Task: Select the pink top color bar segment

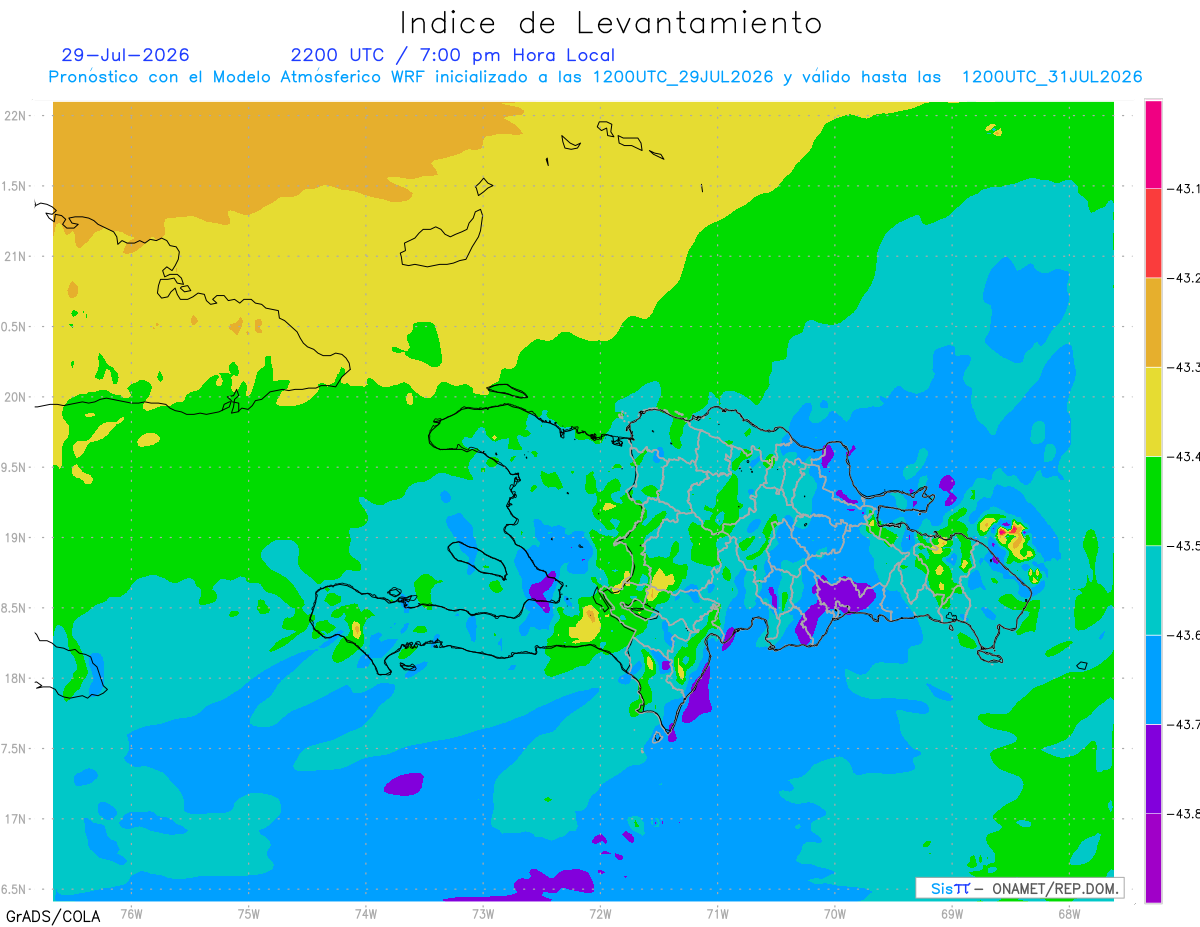Action: (x=1153, y=144)
